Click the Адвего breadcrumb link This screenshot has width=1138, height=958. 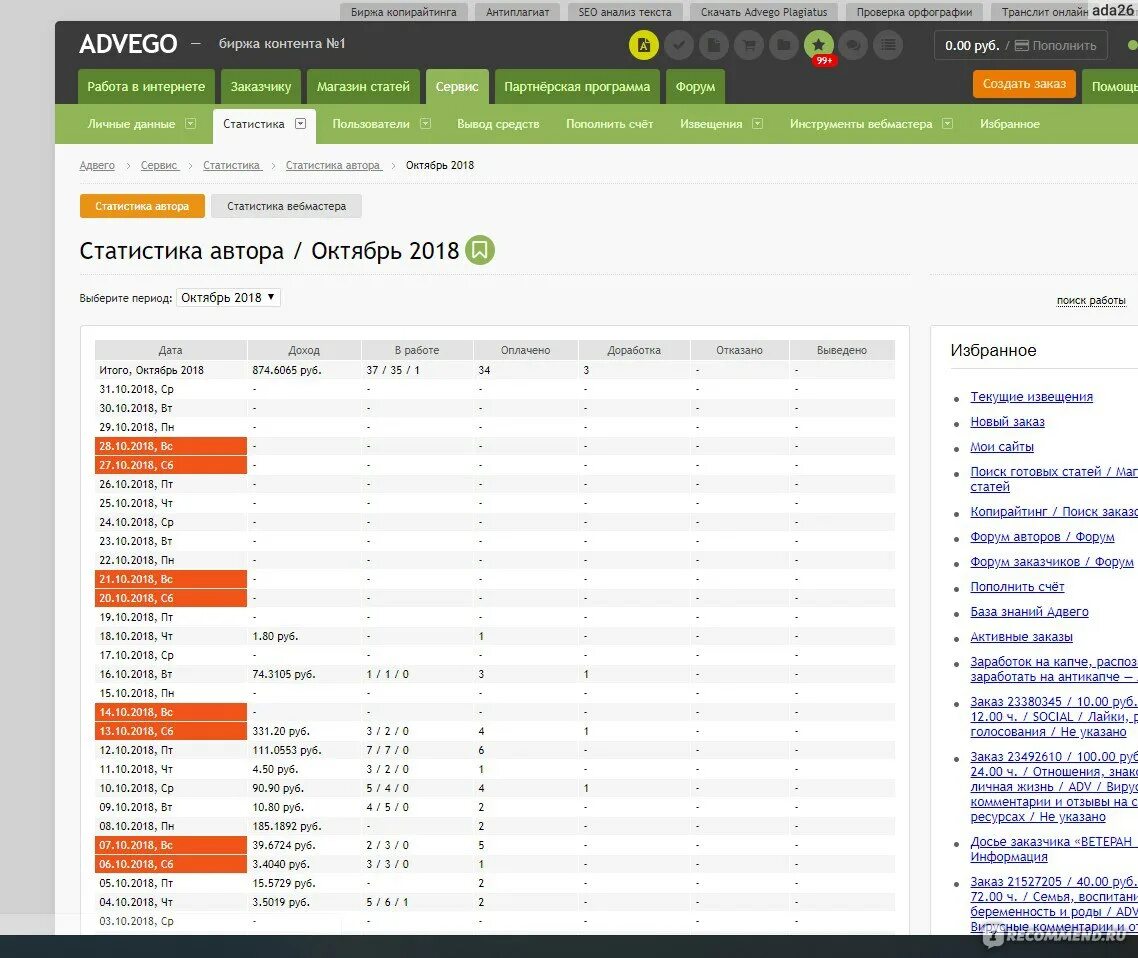(x=97, y=165)
